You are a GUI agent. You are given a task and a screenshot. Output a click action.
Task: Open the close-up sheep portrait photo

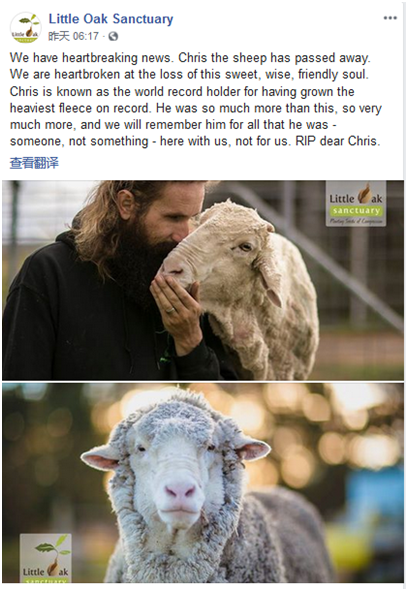point(203,483)
